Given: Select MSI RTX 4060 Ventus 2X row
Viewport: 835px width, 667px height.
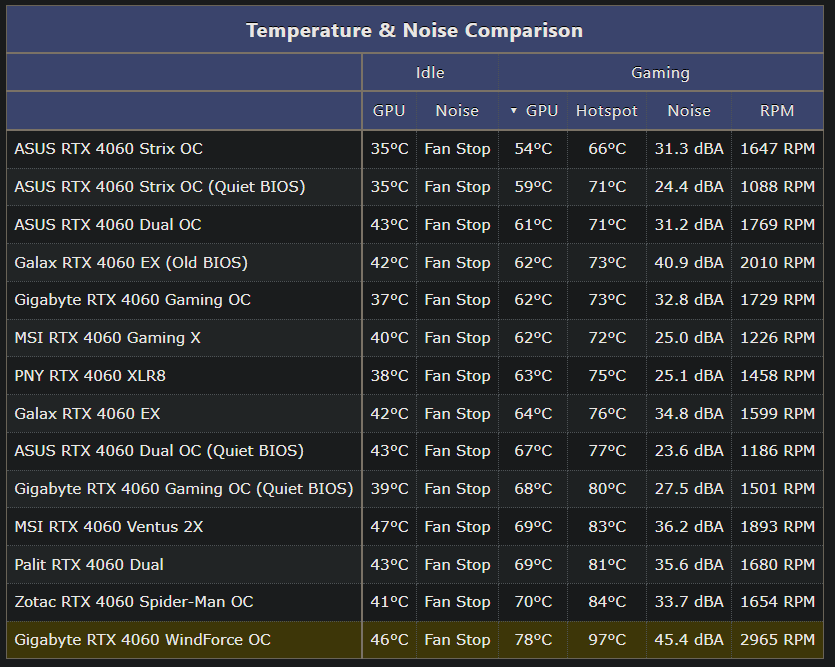Looking at the screenshot, I should point(415,527).
